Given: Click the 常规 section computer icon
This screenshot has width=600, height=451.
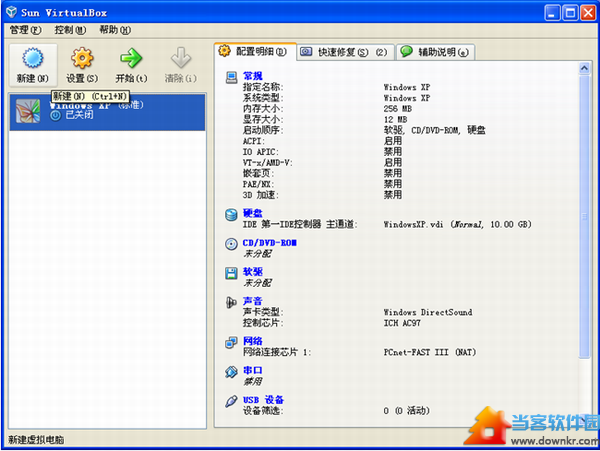Looking at the screenshot, I should 231,77.
